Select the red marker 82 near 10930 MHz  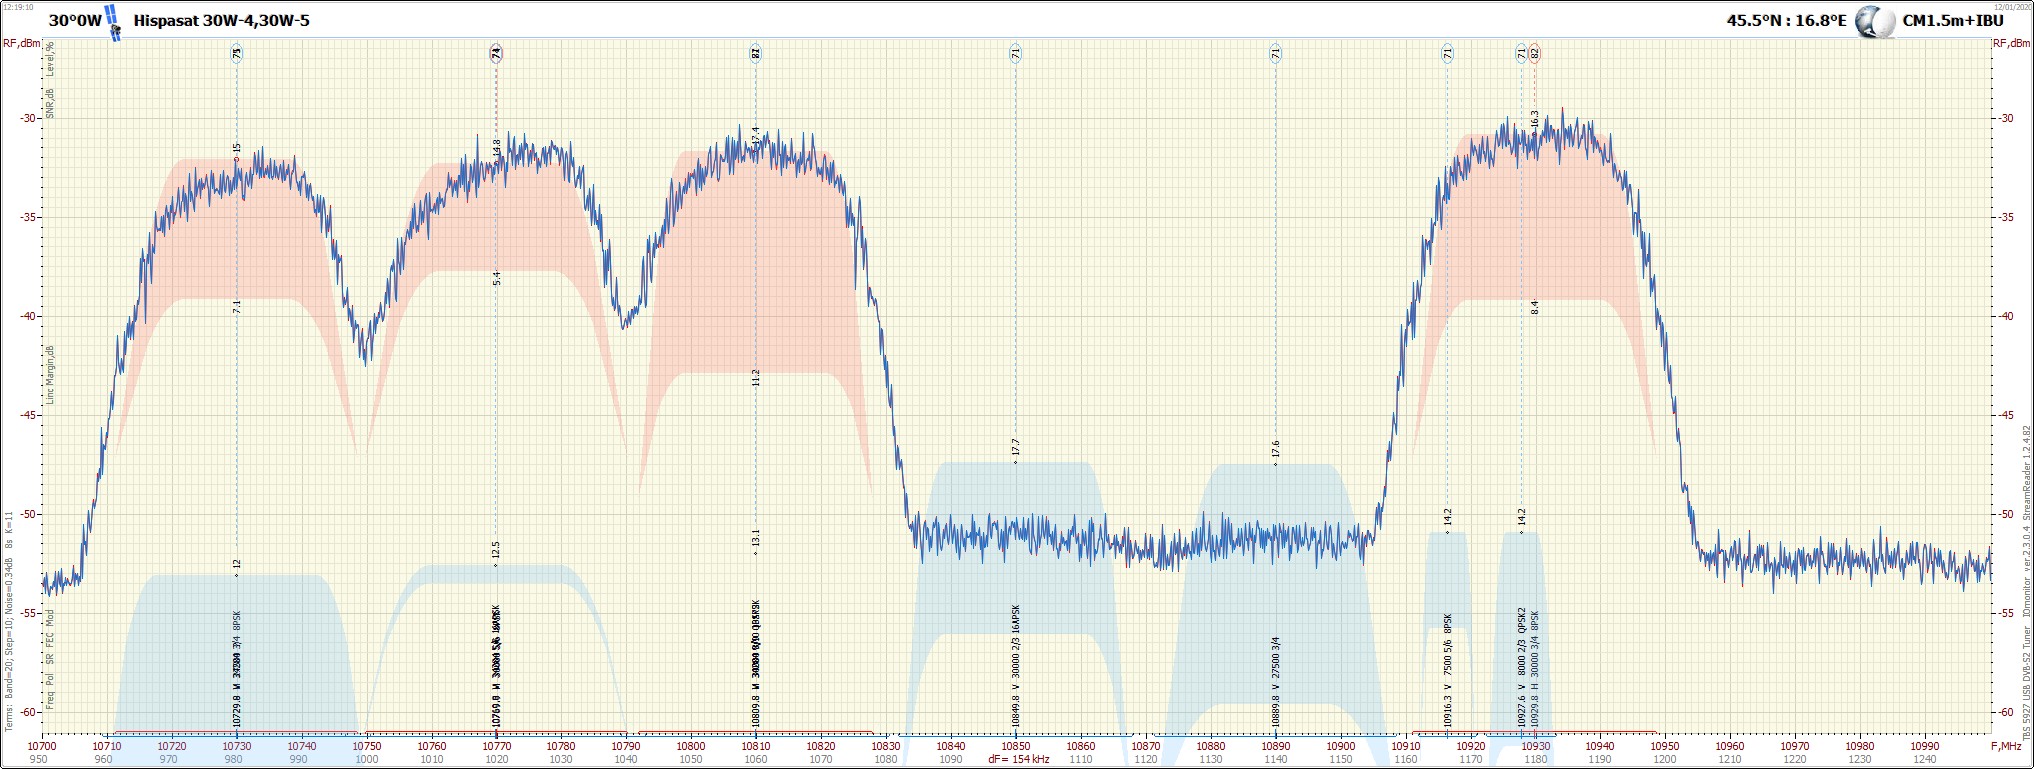click(1534, 53)
